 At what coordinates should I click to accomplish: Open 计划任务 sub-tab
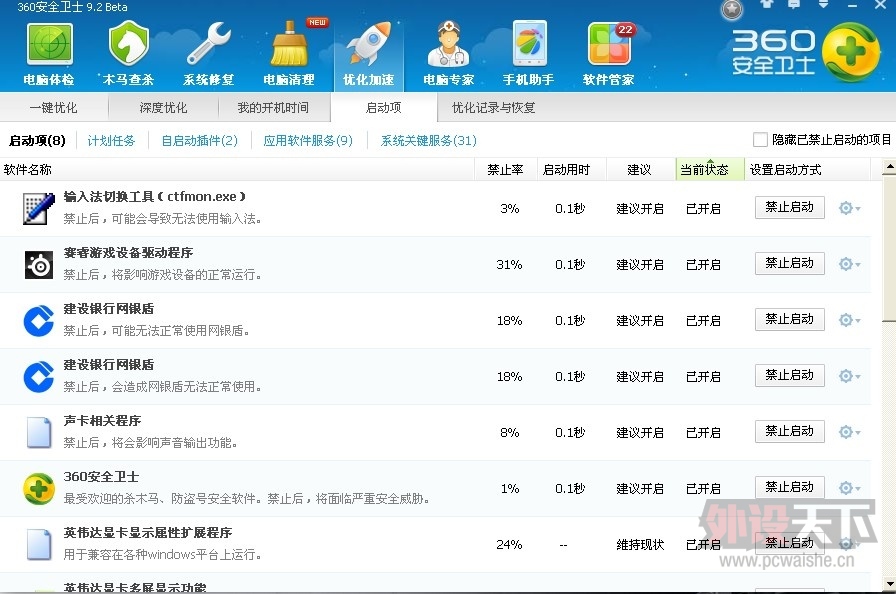coord(111,141)
